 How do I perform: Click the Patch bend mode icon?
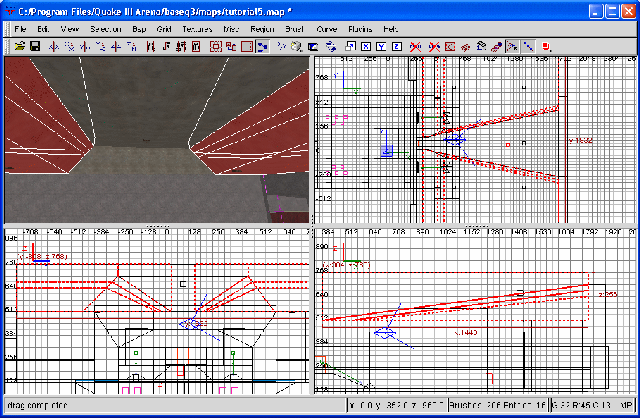[481, 47]
